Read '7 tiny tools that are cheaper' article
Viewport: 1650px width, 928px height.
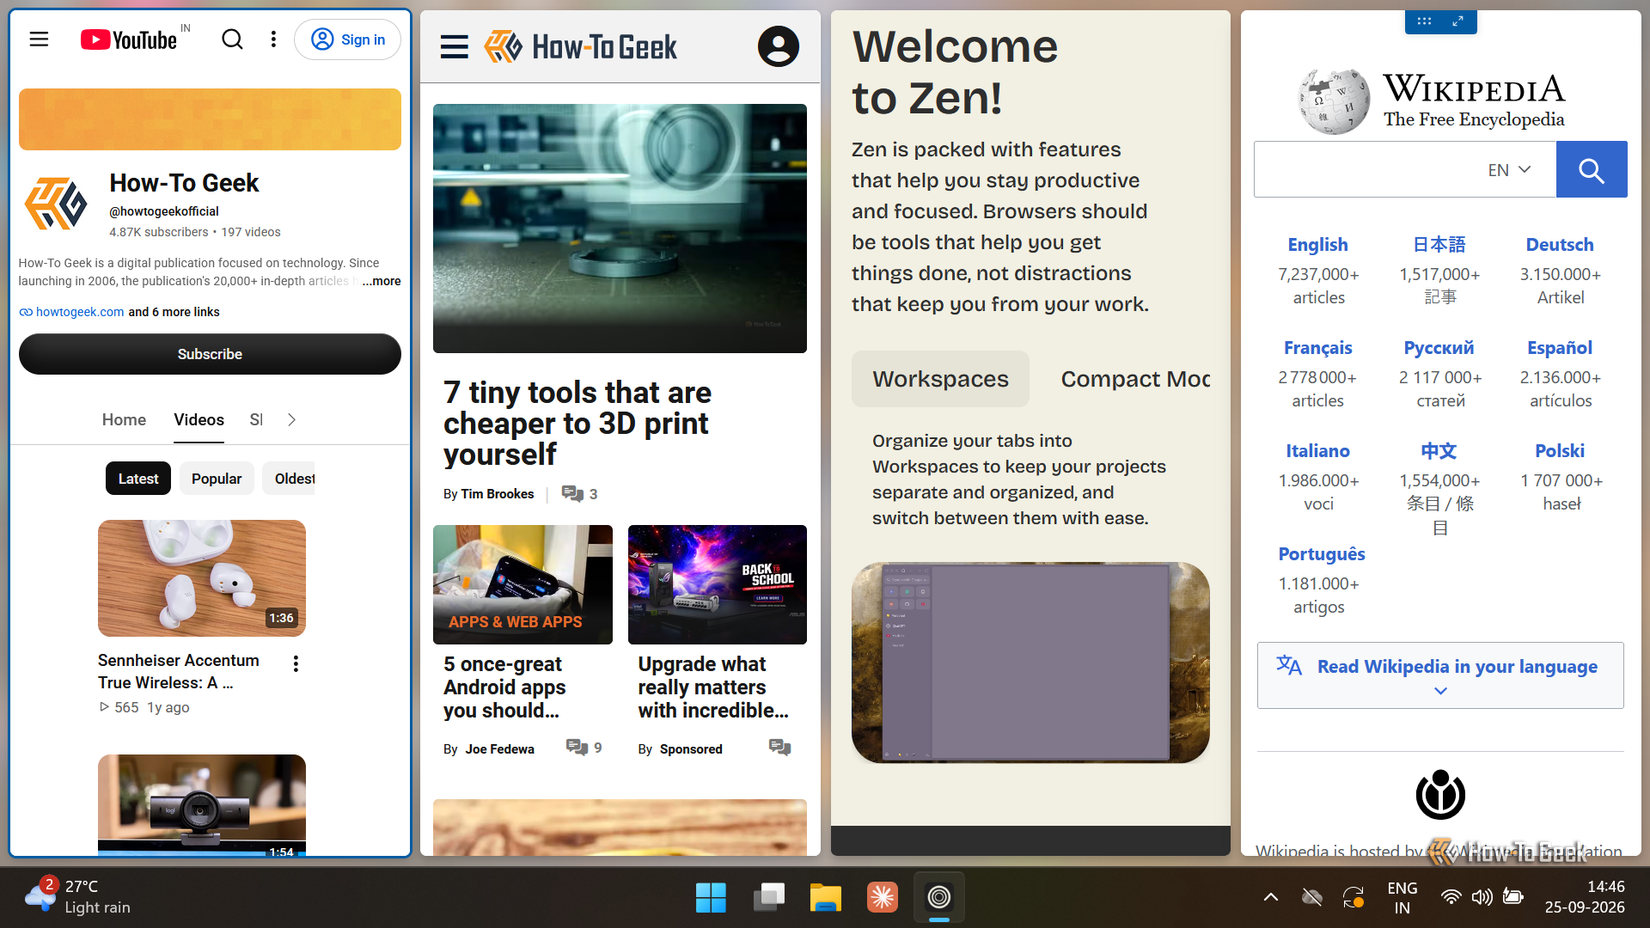(578, 423)
